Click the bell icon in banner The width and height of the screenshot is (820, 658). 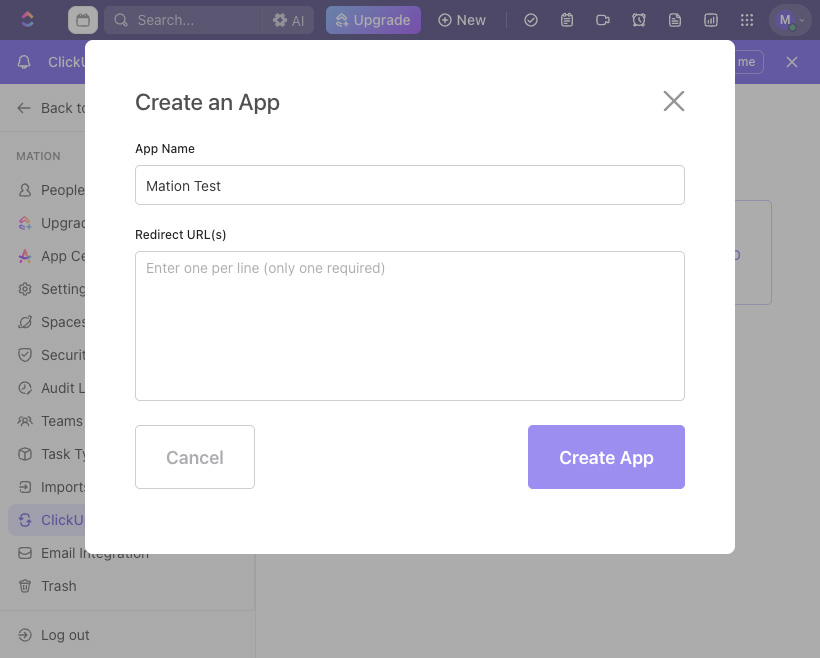tap(24, 62)
